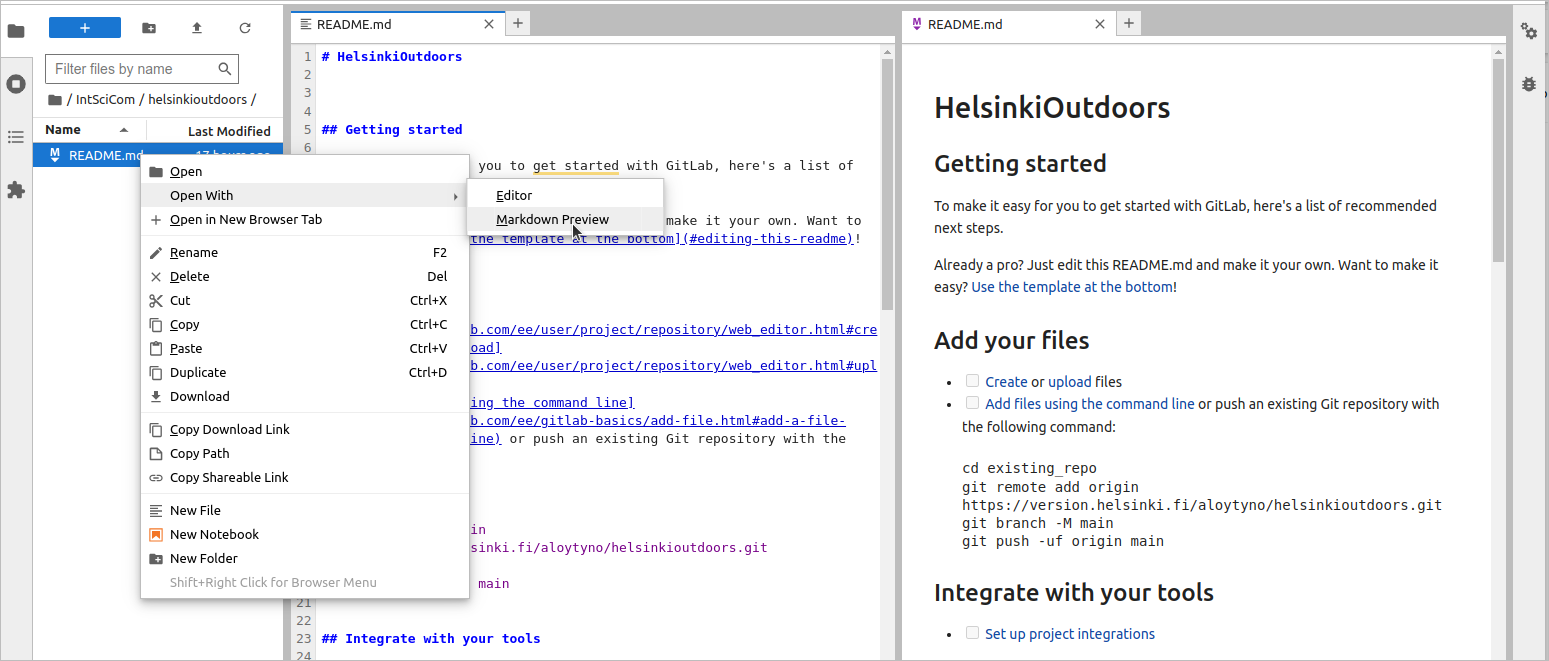
Task: Refresh the file list with the refresh icon
Action: (245, 28)
